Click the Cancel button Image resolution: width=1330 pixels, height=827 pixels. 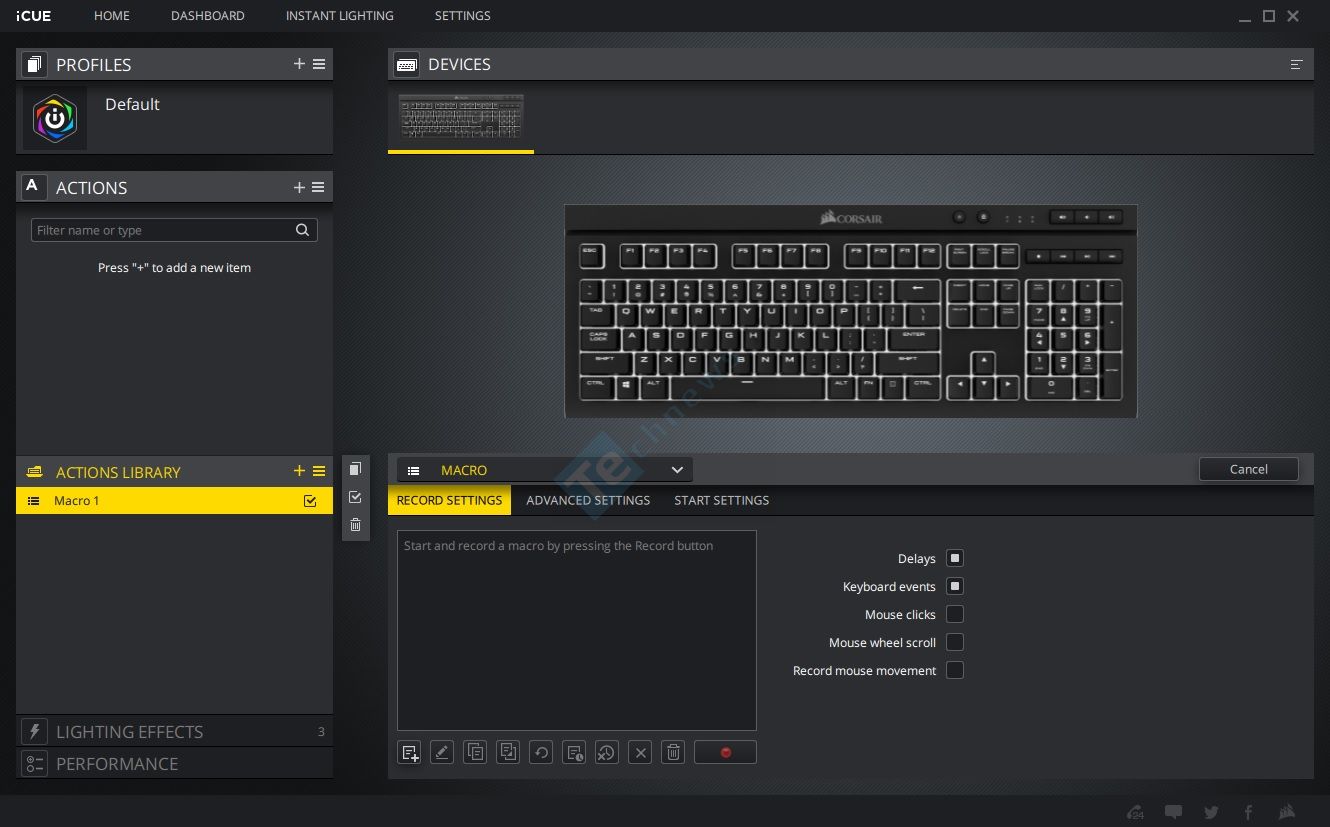pos(1249,469)
